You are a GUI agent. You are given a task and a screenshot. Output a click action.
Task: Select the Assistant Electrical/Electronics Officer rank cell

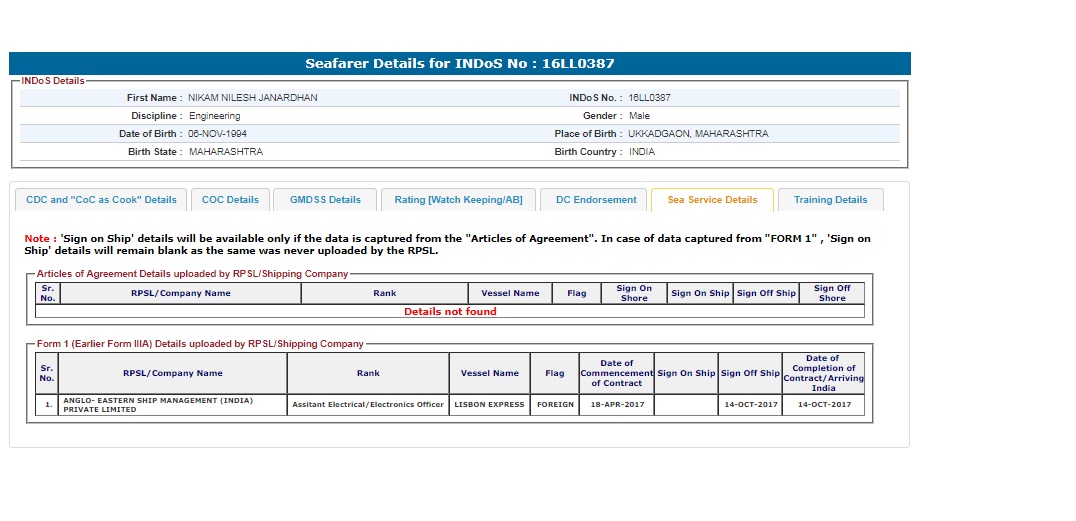point(367,405)
